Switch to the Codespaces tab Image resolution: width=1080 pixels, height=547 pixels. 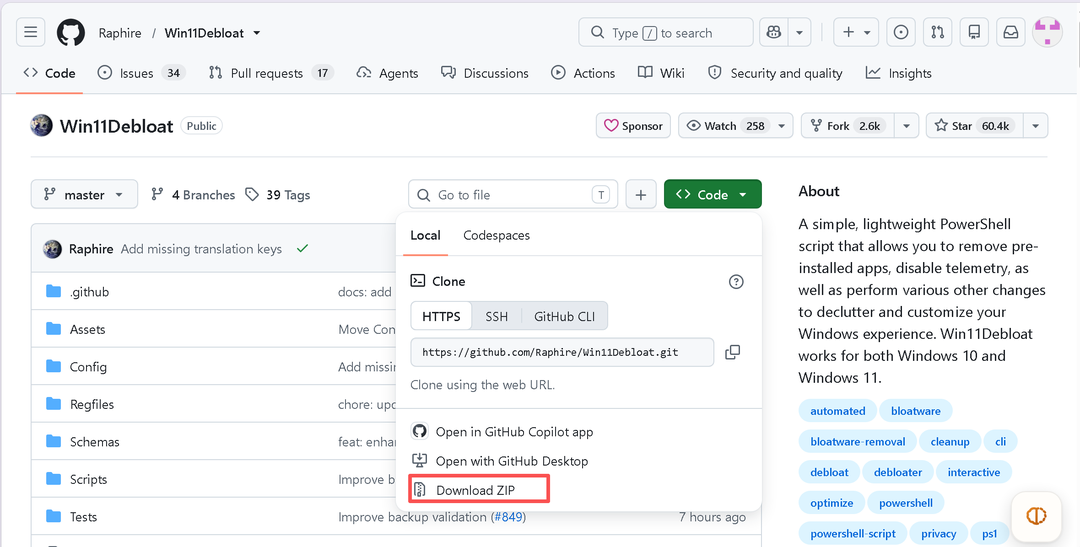point(497,235)
